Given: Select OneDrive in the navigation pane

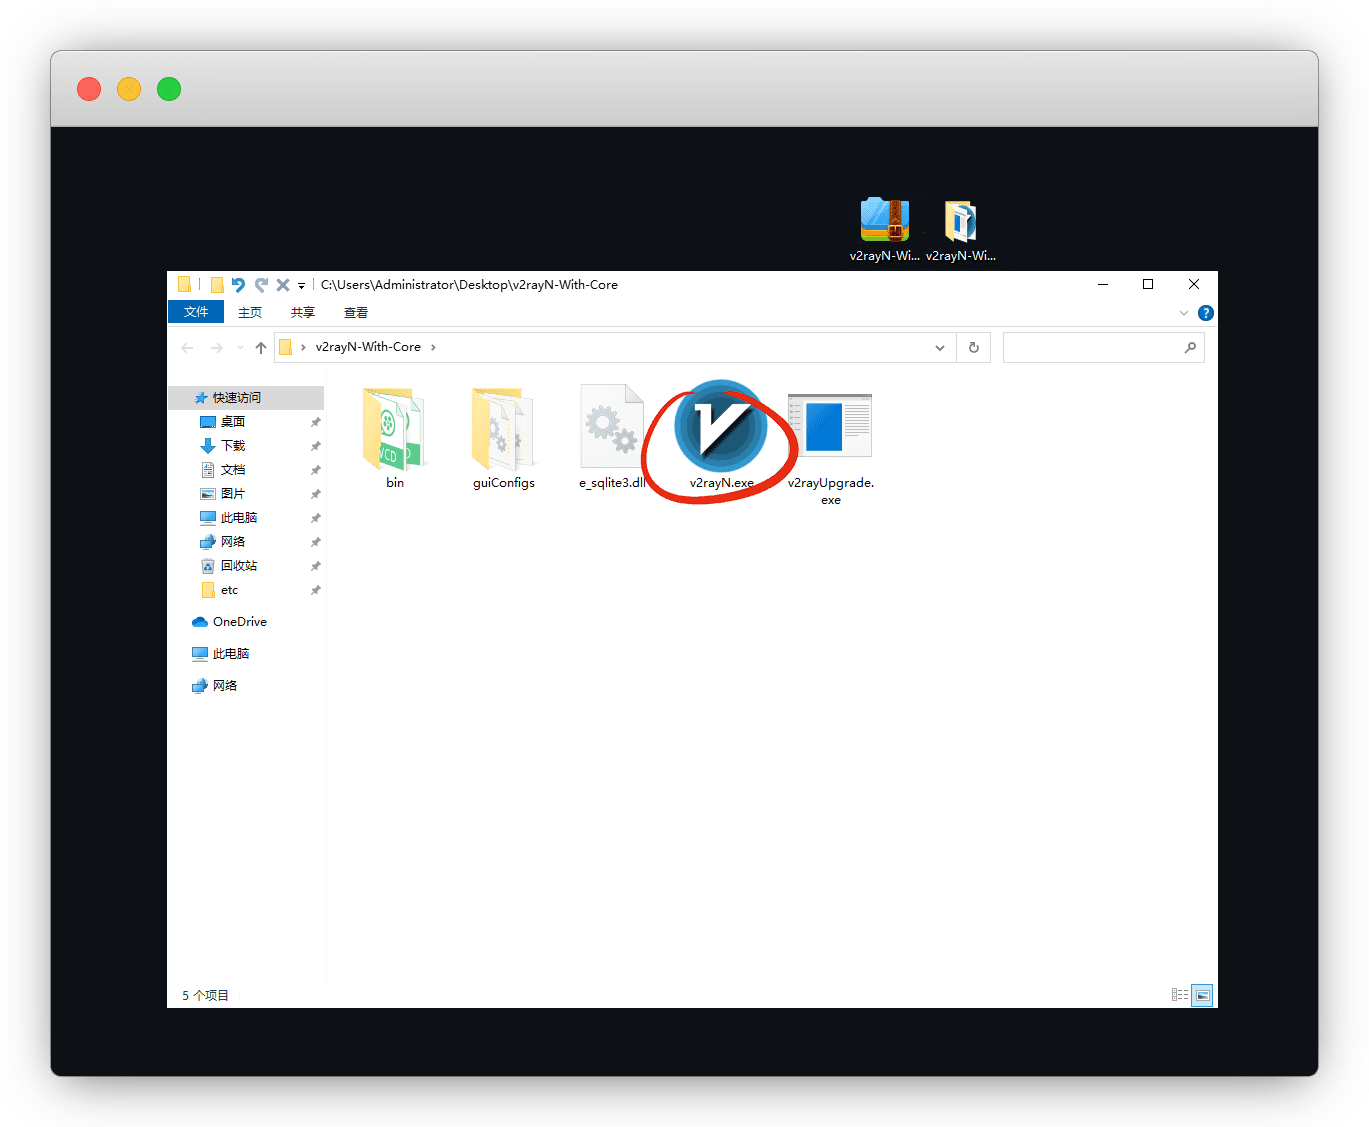Looking at the screenshot, I should click(240, 622).
